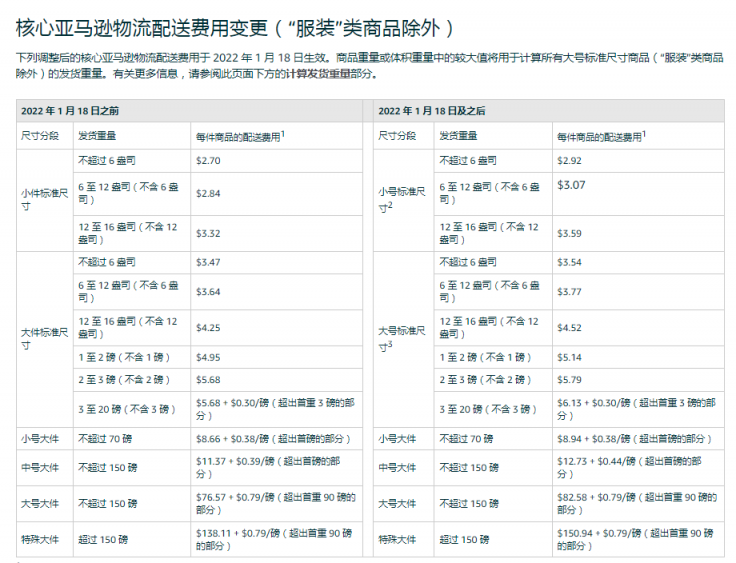
Task: Select the $5.68 + $0.30/磅 fee cell
Action: 276,409
